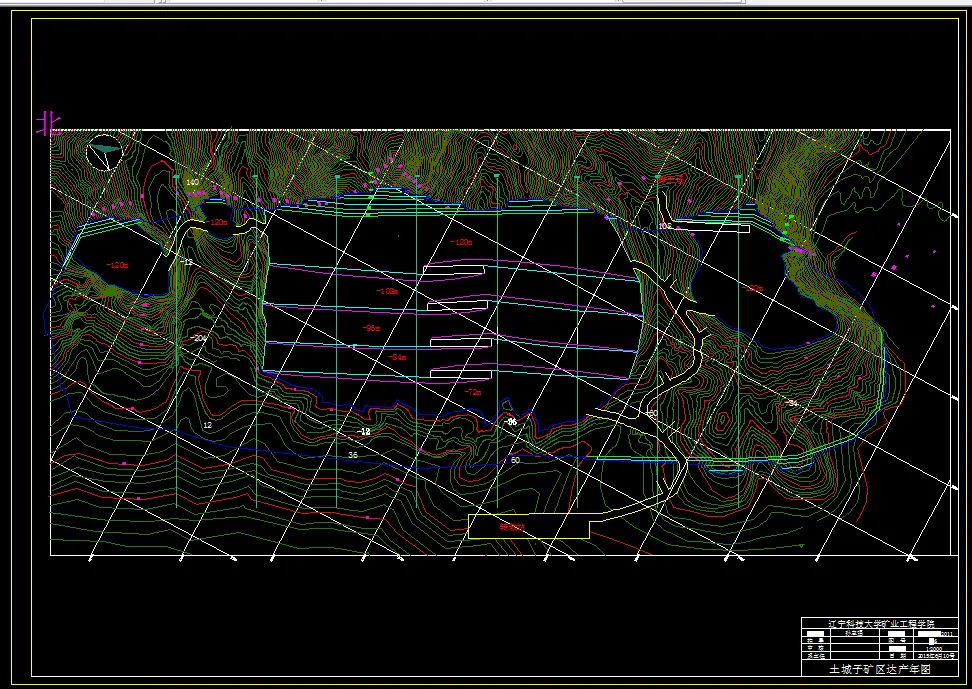
Task: Select the -108m bench label
Action: (x=387, y=291)
